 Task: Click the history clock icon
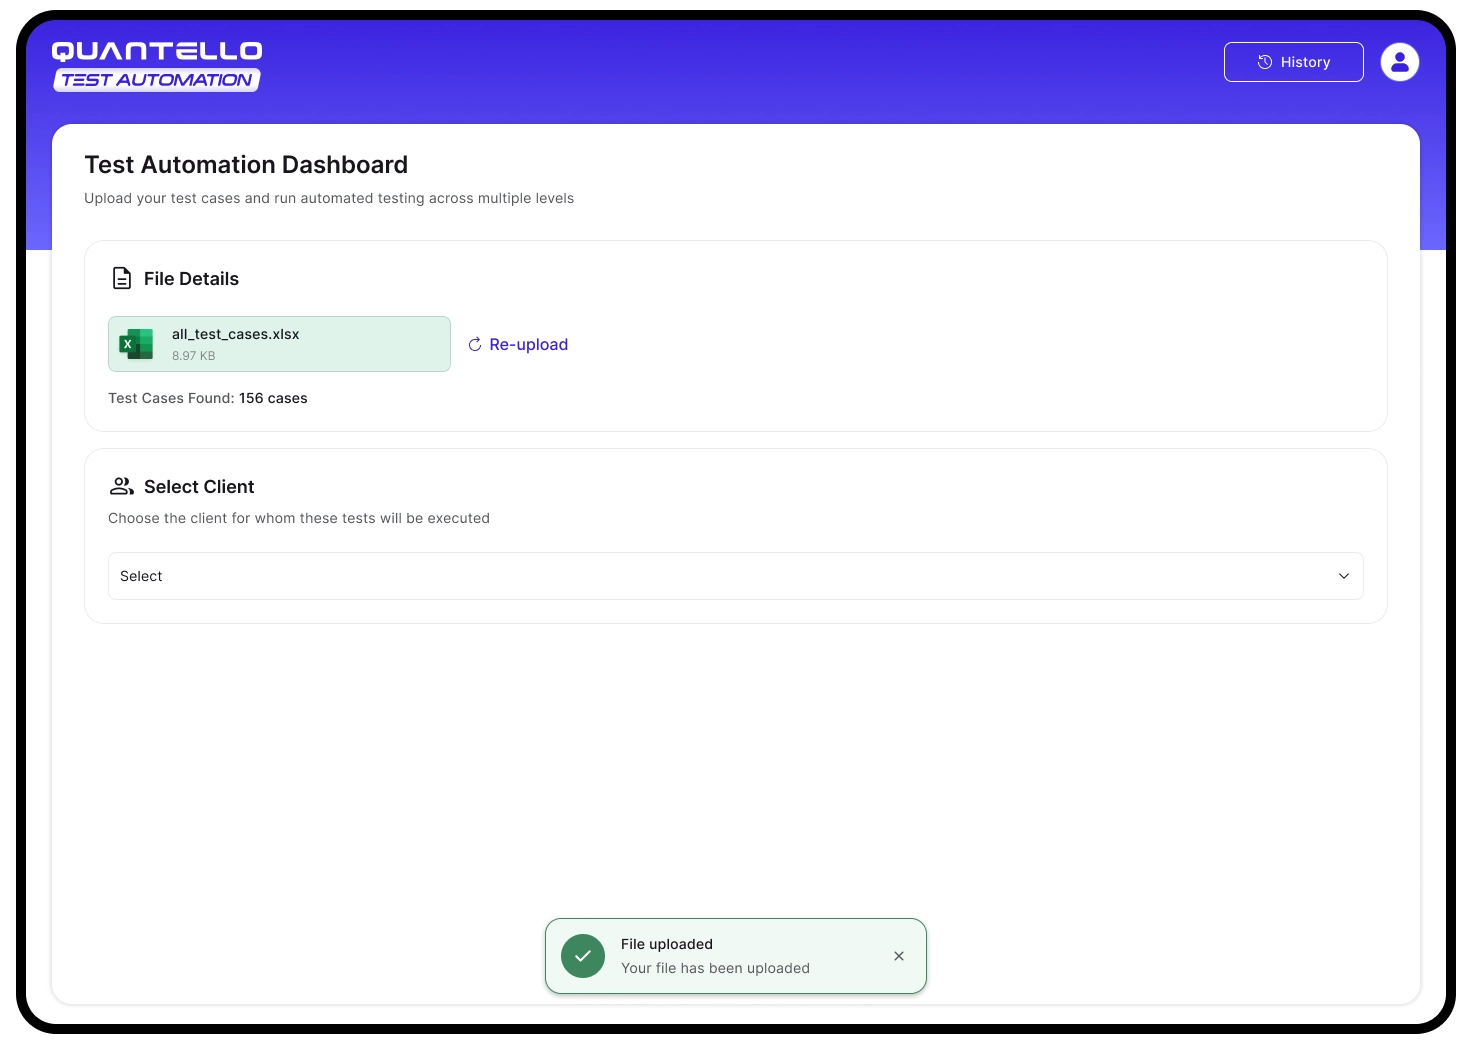click(x=1265, y=62)
